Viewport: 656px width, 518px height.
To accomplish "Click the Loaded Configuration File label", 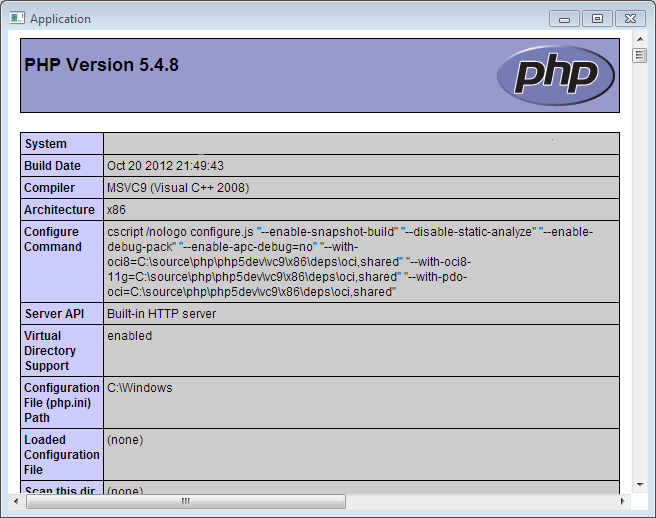I will tap(61, 455).
